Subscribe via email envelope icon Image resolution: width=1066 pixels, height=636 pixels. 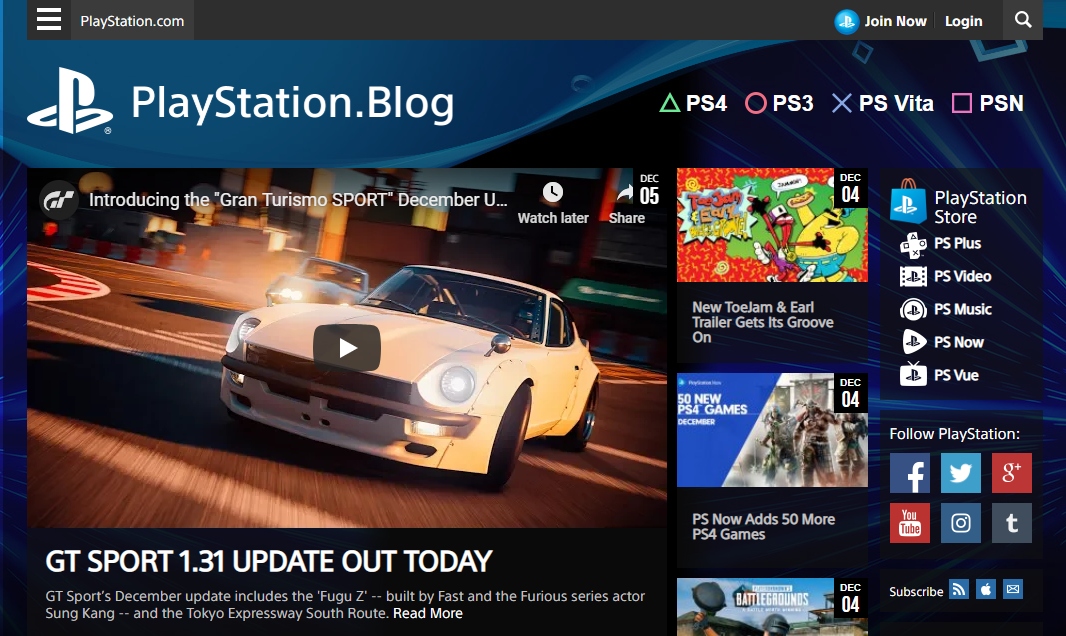pyautogui.click(x=1013, y=589)
